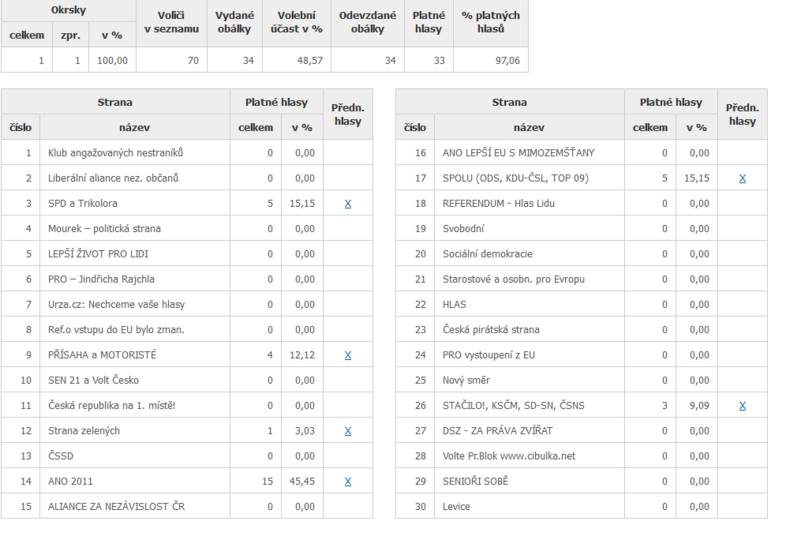
Task: Open preferential votes X for PŘÍSAHA a MOTORISTÉ
Action: pos(348,355)
